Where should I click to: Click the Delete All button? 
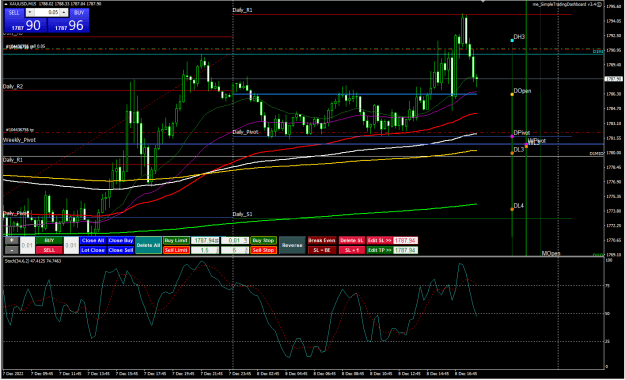point(148,245)
